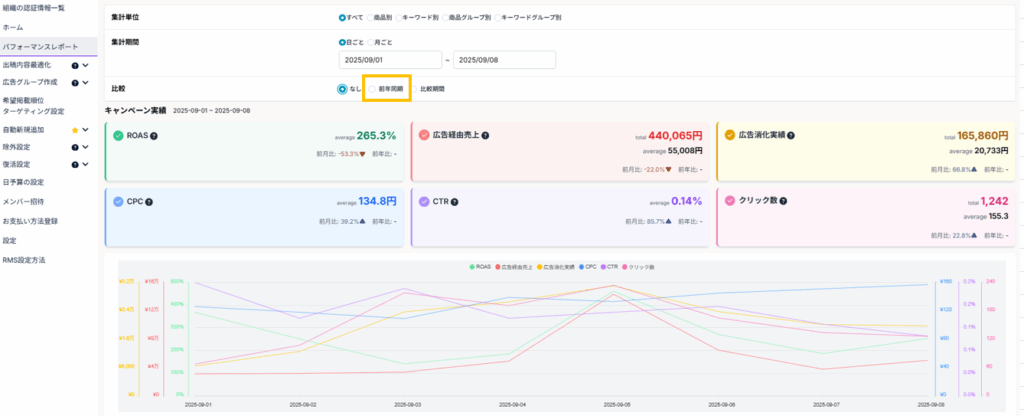Click the help icon beside ROAS

point(153,135)
